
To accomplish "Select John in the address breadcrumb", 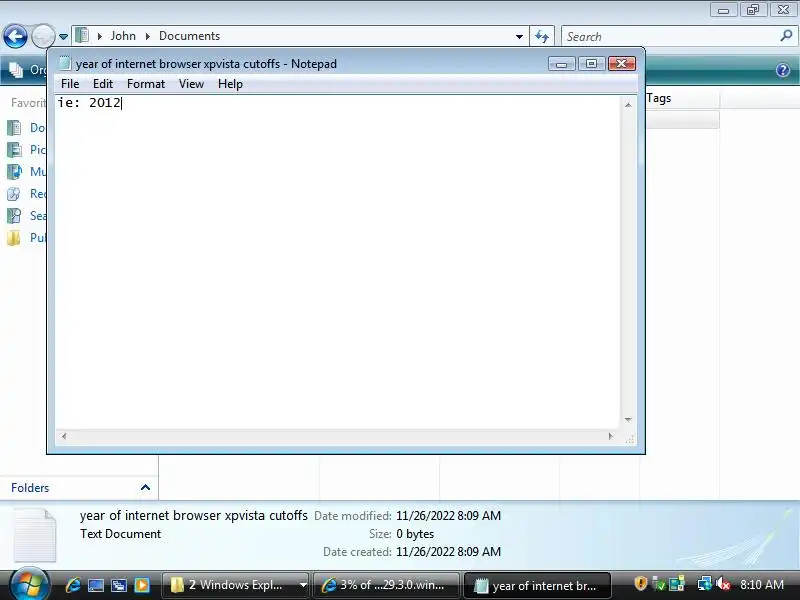I will click(x=123, y=36).
